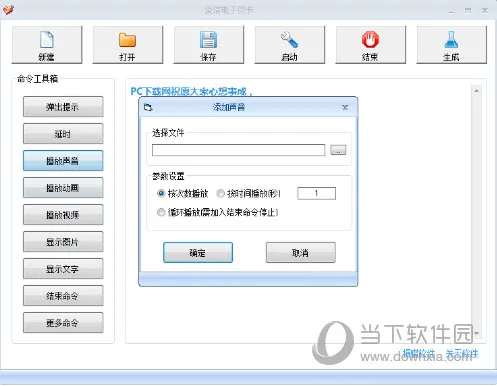Click the 新建 (New) toolbar button
The width and height of the screenshot is (497, 386).
pos(47,45)
